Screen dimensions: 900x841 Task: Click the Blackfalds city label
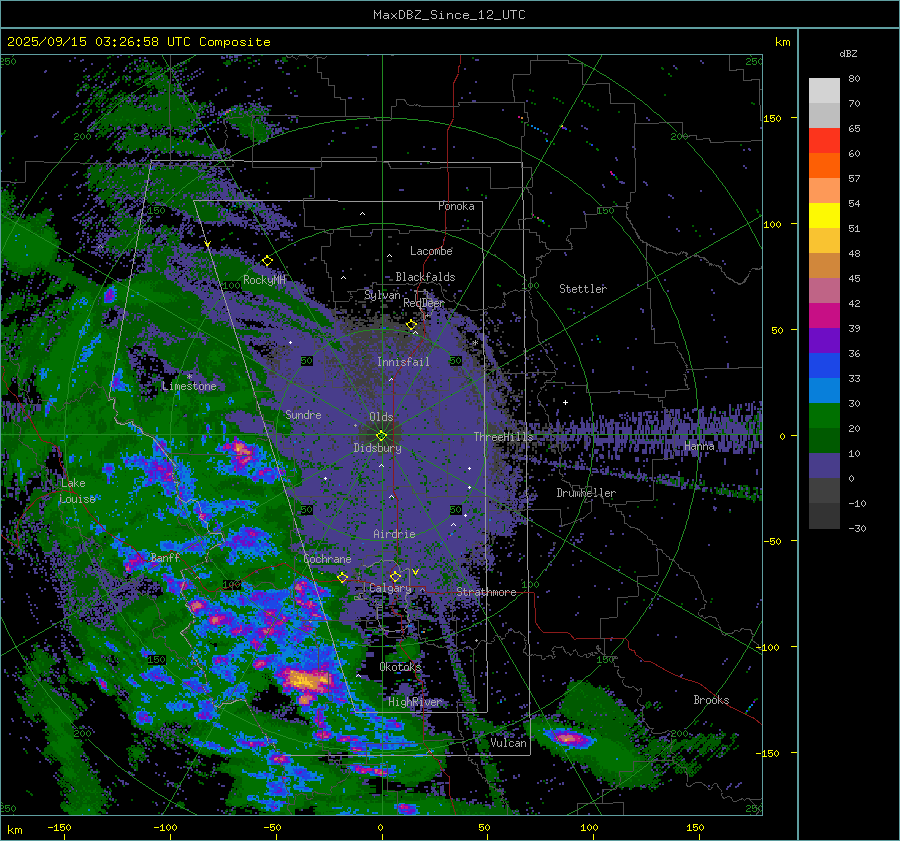pos(425,277)
